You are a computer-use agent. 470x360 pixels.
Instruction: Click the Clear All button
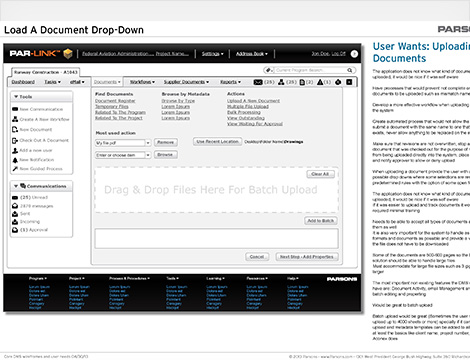(320, 174)
